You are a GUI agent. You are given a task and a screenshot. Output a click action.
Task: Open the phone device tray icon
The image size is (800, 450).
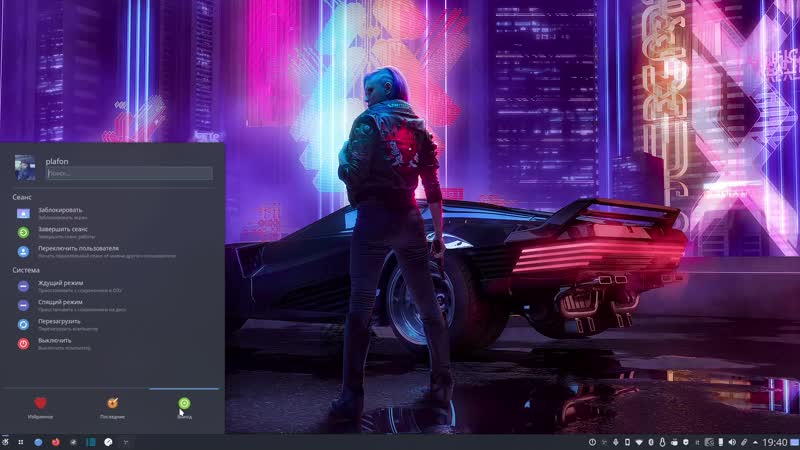[628, 442]
